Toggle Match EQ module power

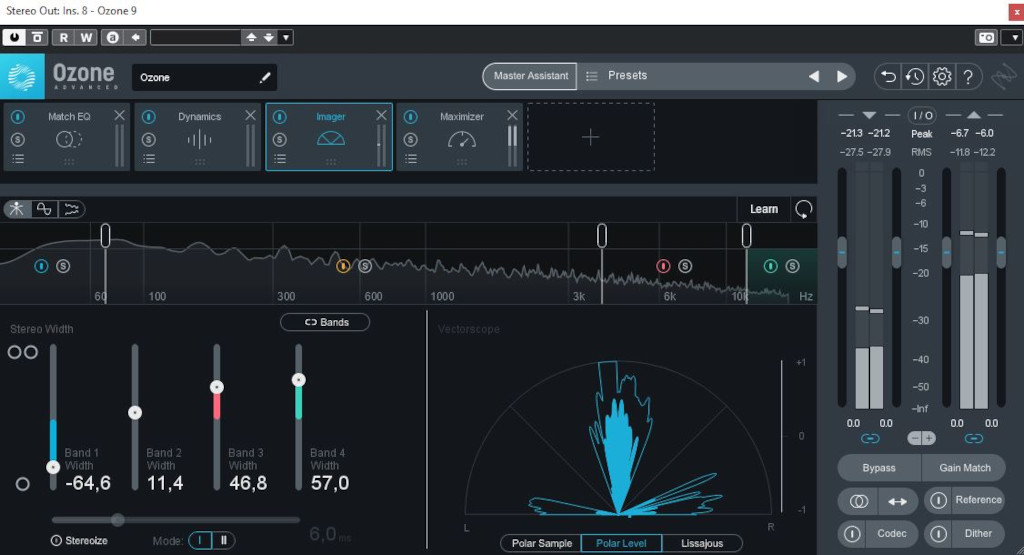tap(18, 116)
